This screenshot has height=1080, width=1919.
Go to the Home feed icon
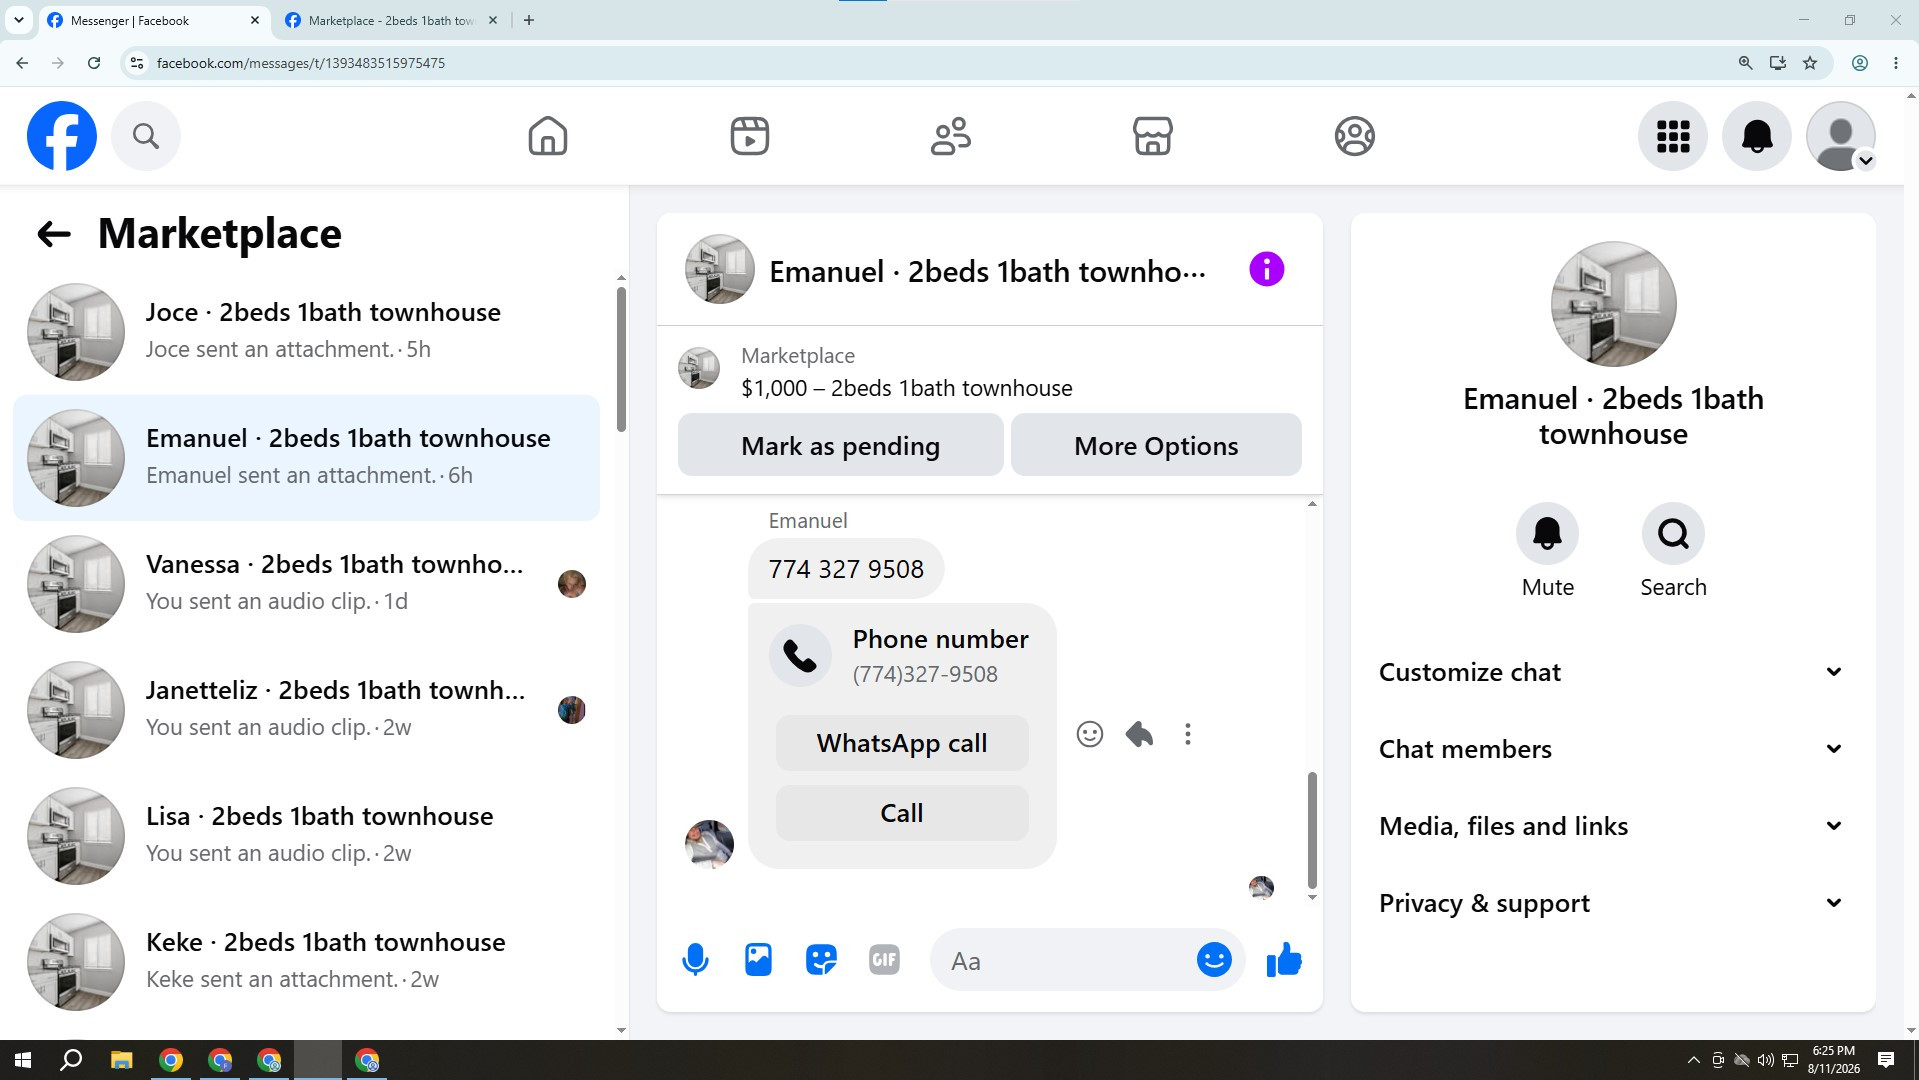coord(548,136)
